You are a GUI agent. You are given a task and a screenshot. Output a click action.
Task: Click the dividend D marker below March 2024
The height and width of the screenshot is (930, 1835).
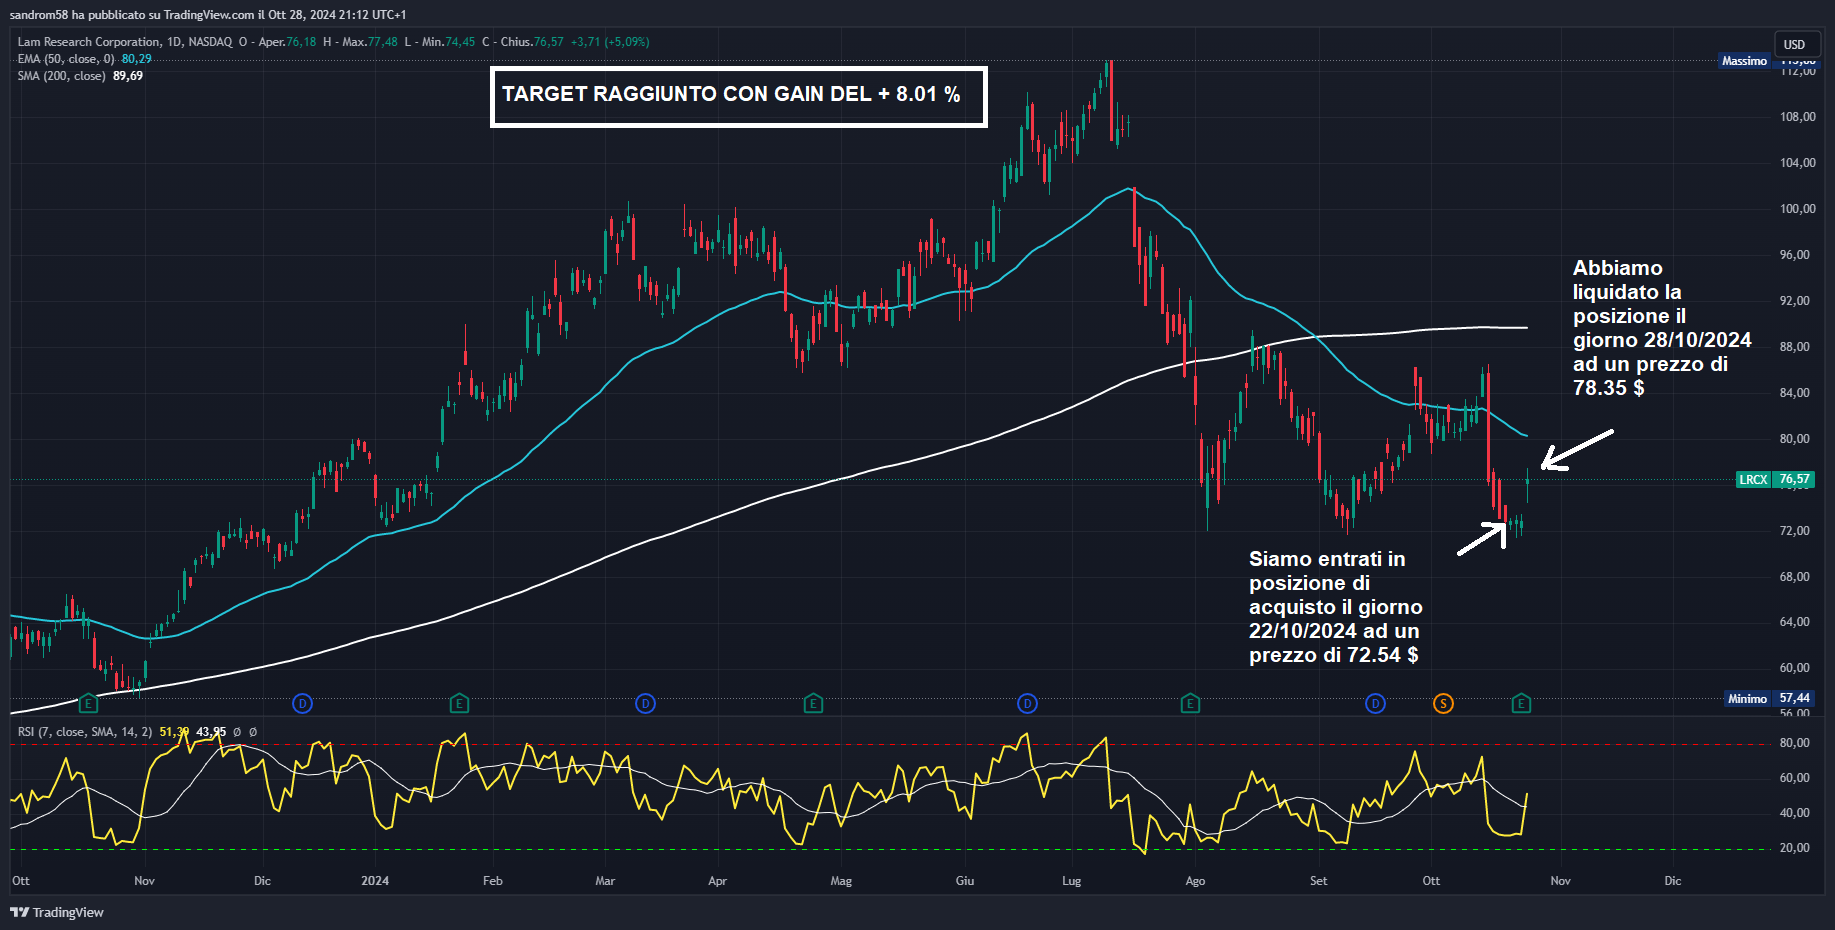pos(645,704)
